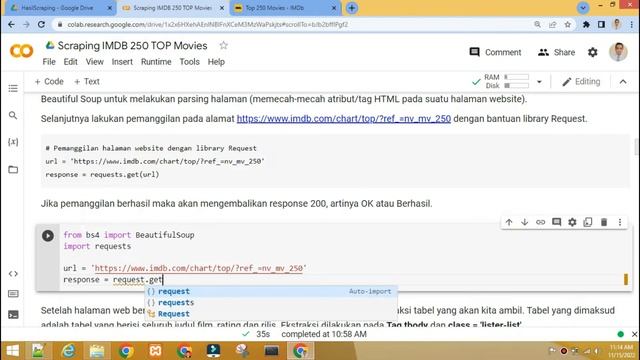Screen dimensions: 640x360
Task: Open Internet Explorer from taskbar
Action: 68,351
